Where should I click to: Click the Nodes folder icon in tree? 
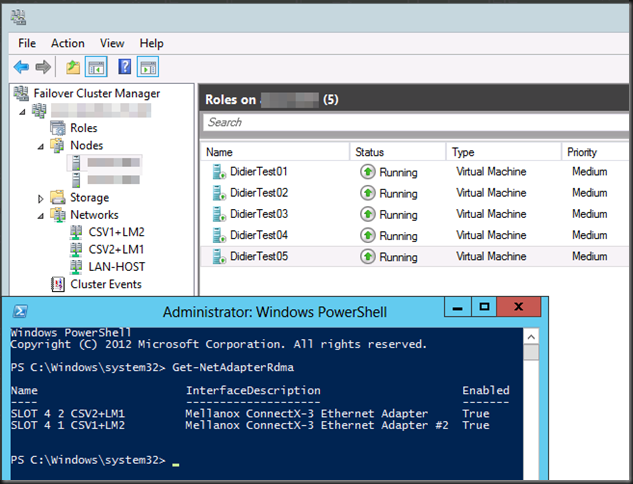pyautogui.click(x=57, y=145)
